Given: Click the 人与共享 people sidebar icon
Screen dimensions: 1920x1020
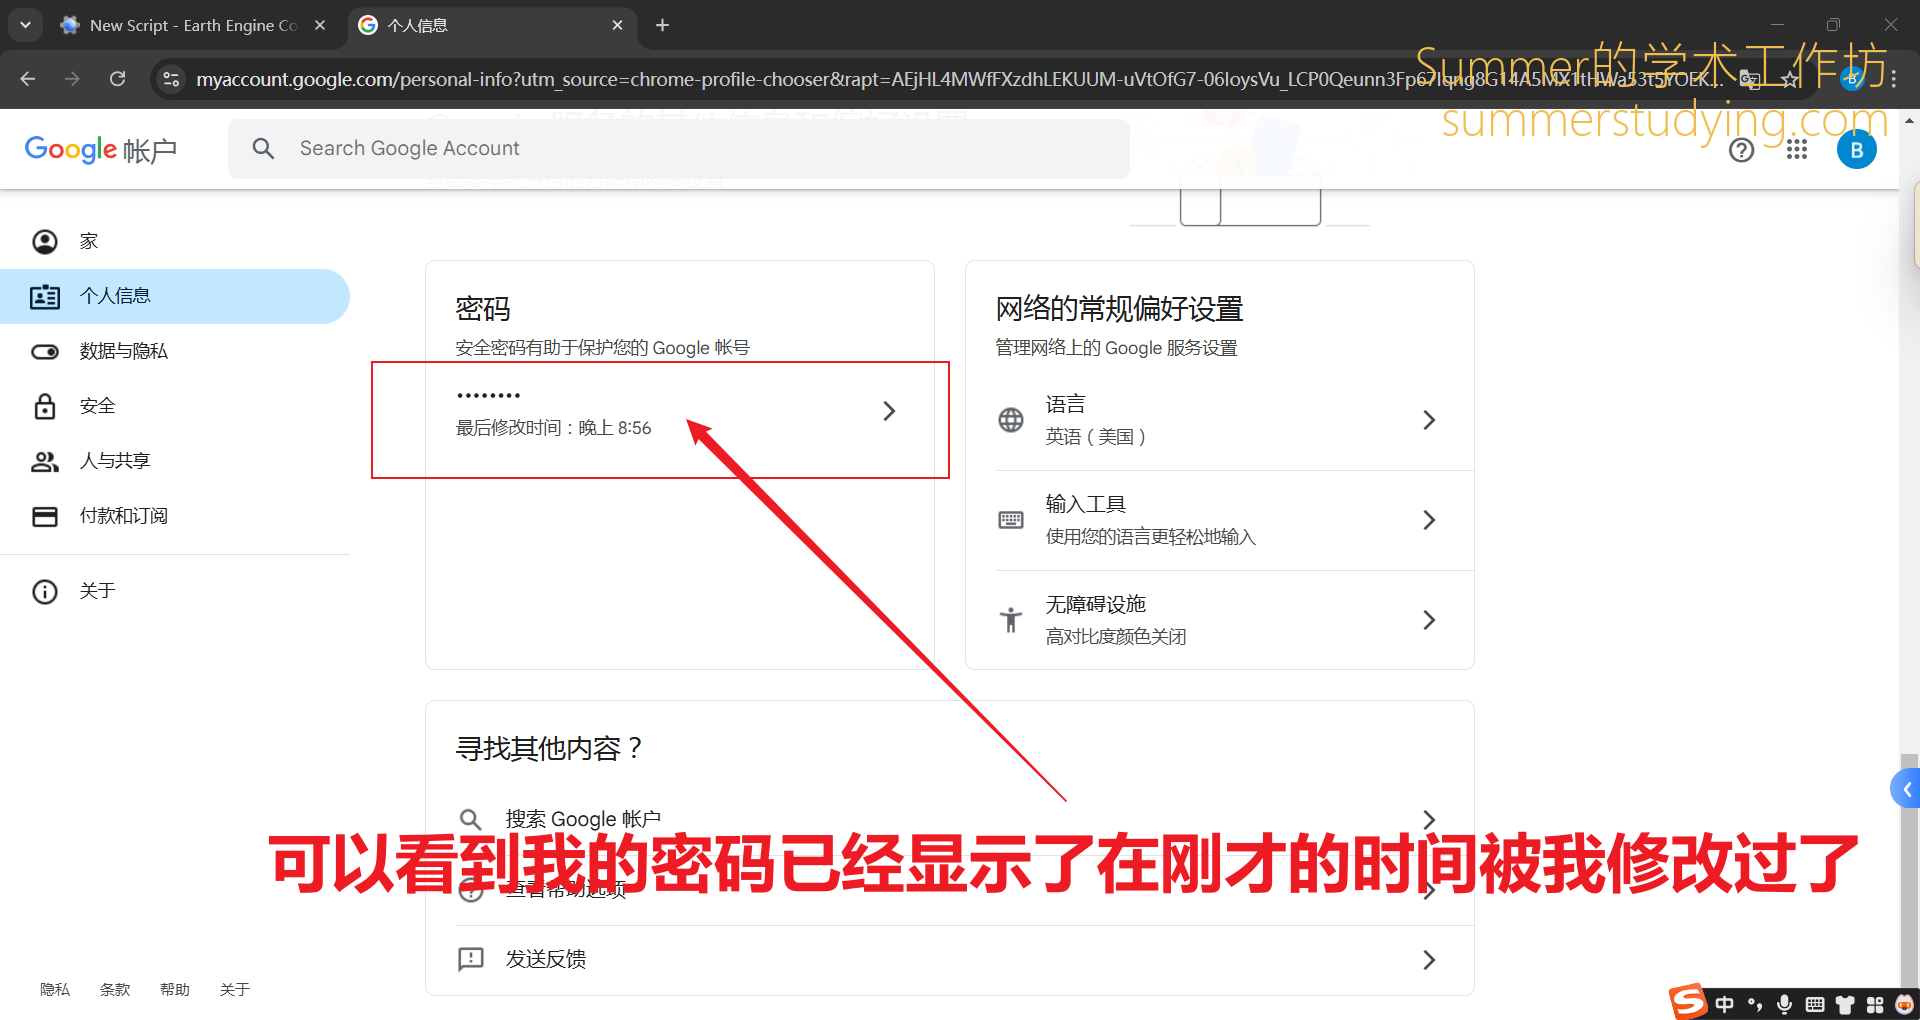Looking at the screenshot, I should [x=45, y=461].
